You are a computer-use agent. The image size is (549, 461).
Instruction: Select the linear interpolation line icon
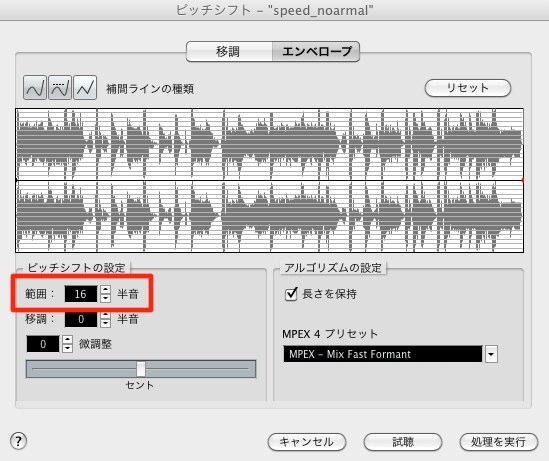(85, 88)
